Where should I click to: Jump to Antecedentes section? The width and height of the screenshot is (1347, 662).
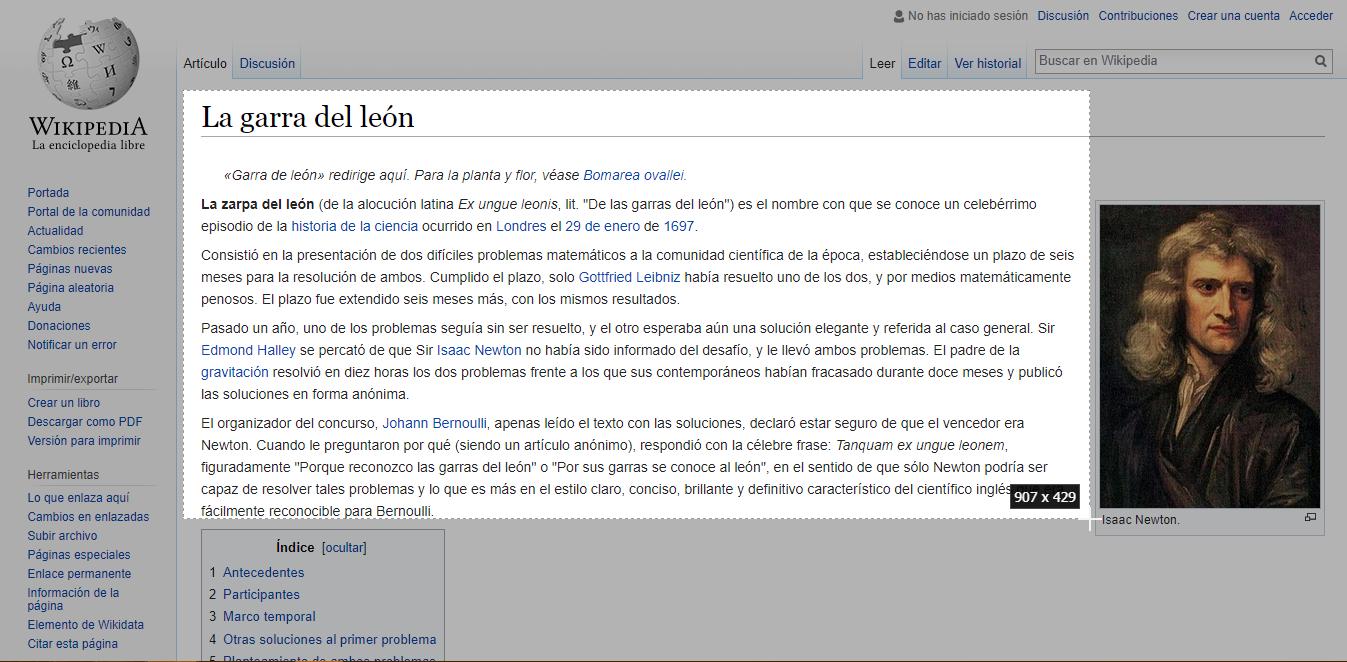click(263, 573)
